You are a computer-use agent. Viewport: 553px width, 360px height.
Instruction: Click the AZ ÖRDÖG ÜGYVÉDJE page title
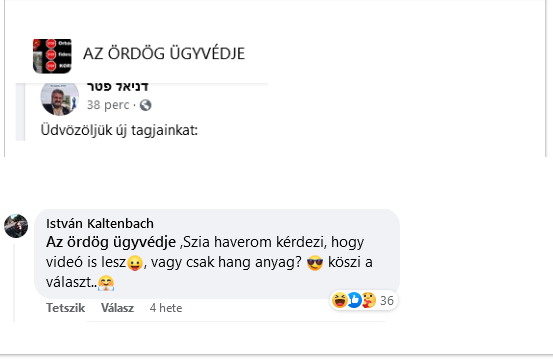click(x=164, y=54)
